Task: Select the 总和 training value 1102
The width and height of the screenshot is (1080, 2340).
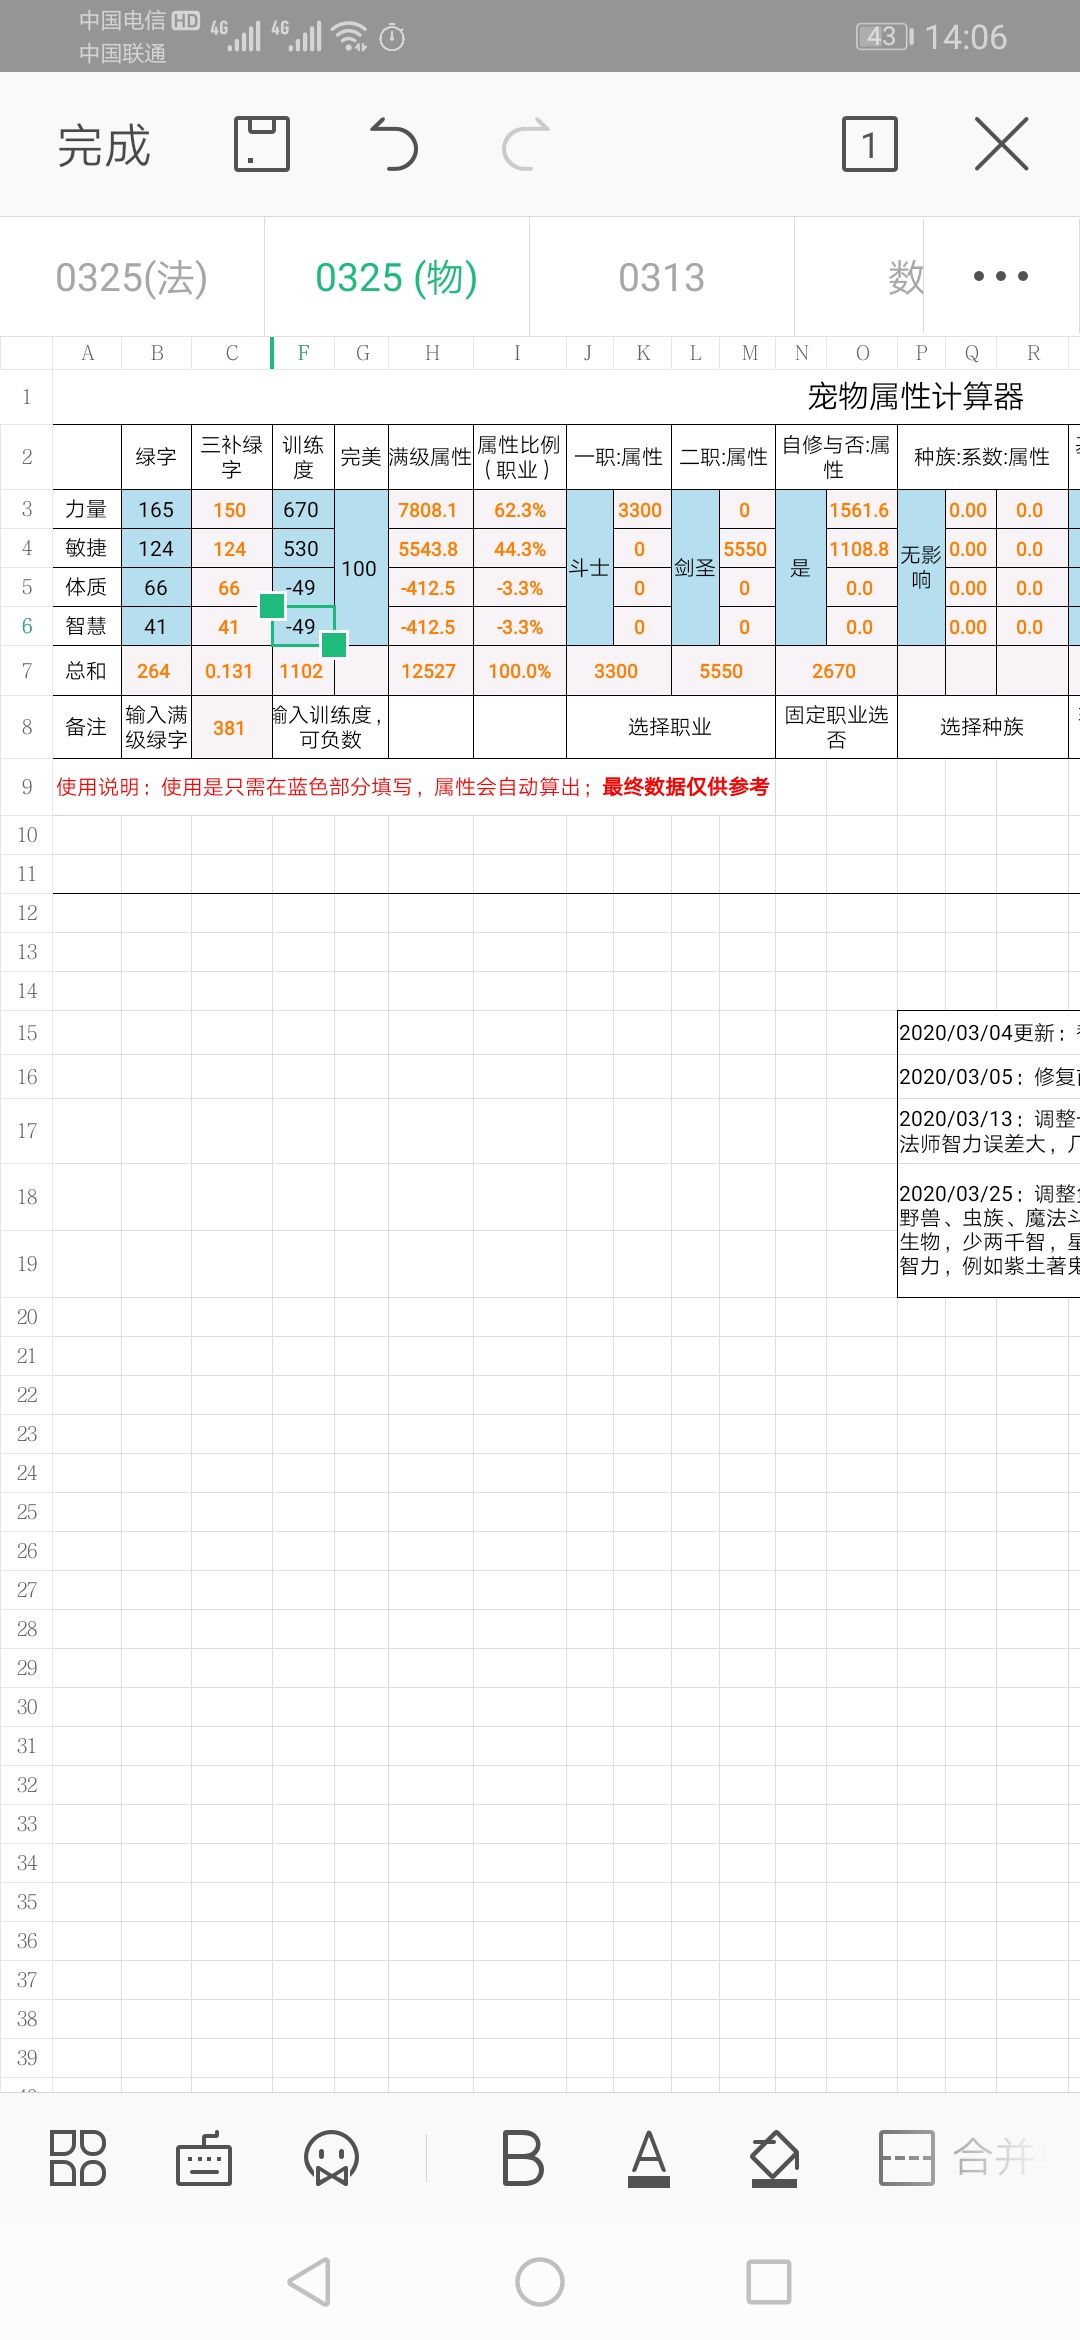Action: 302,670
